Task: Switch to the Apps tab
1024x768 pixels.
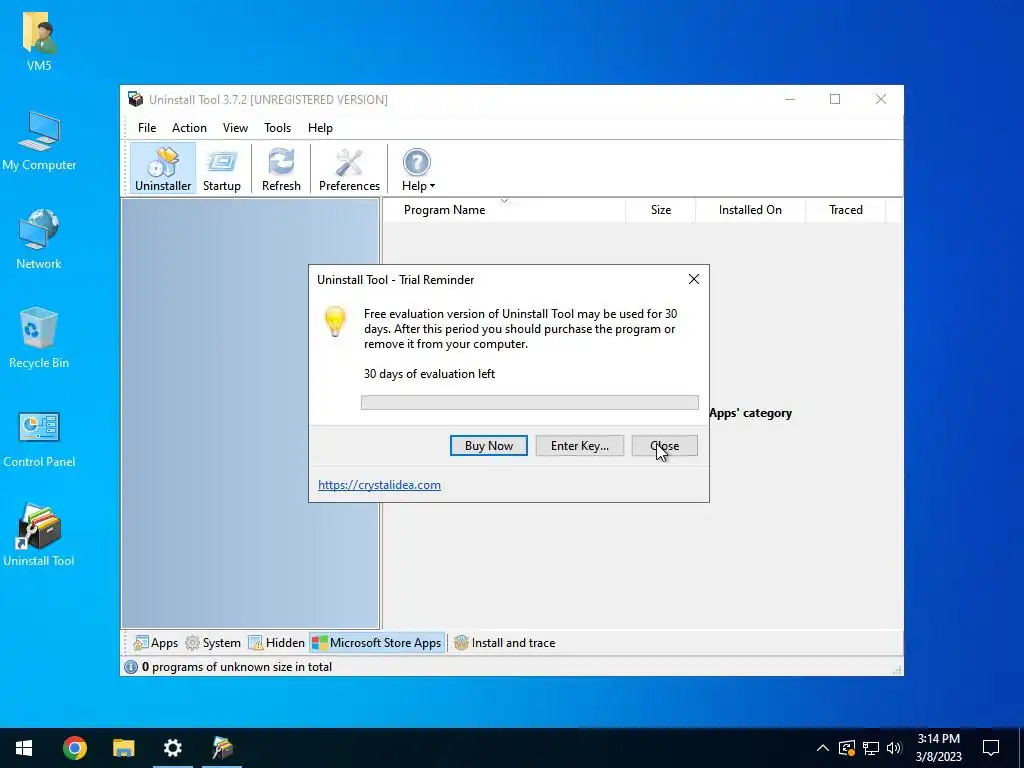Action: coord(155,643)
